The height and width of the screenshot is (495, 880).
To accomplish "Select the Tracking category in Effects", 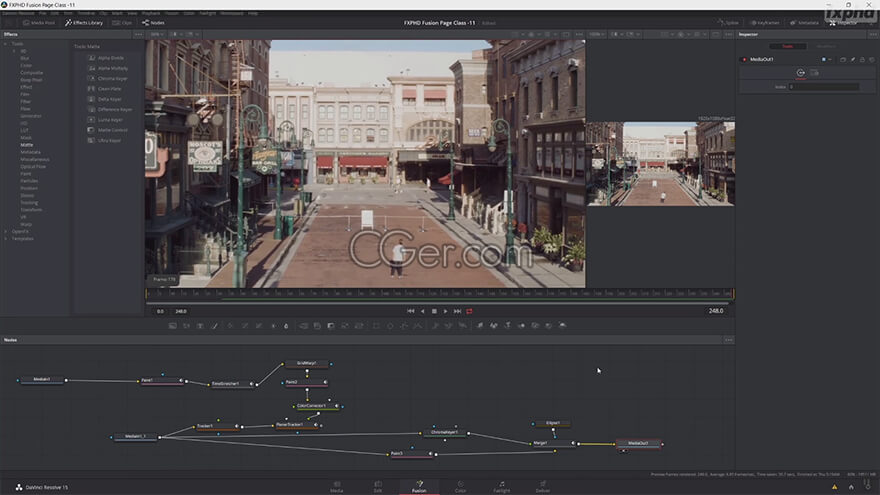I will click(x=29, y=203).
